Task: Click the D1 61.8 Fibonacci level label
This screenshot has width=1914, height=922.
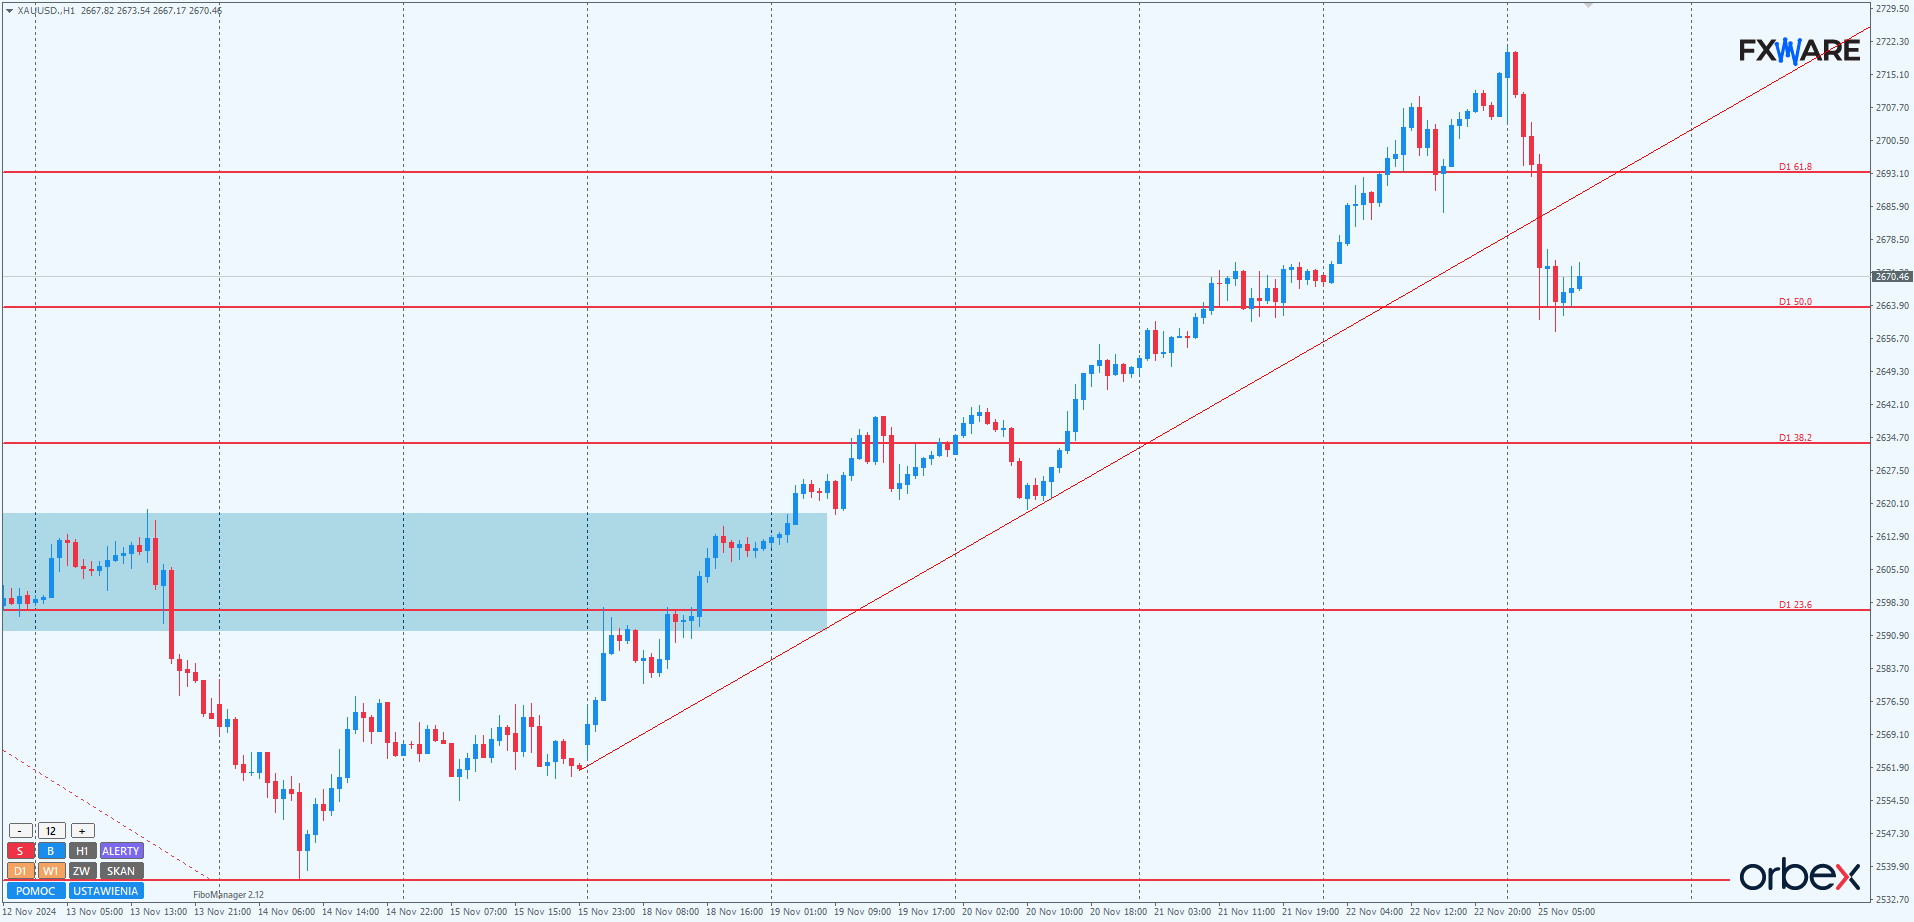Action: click(1795, 167)
